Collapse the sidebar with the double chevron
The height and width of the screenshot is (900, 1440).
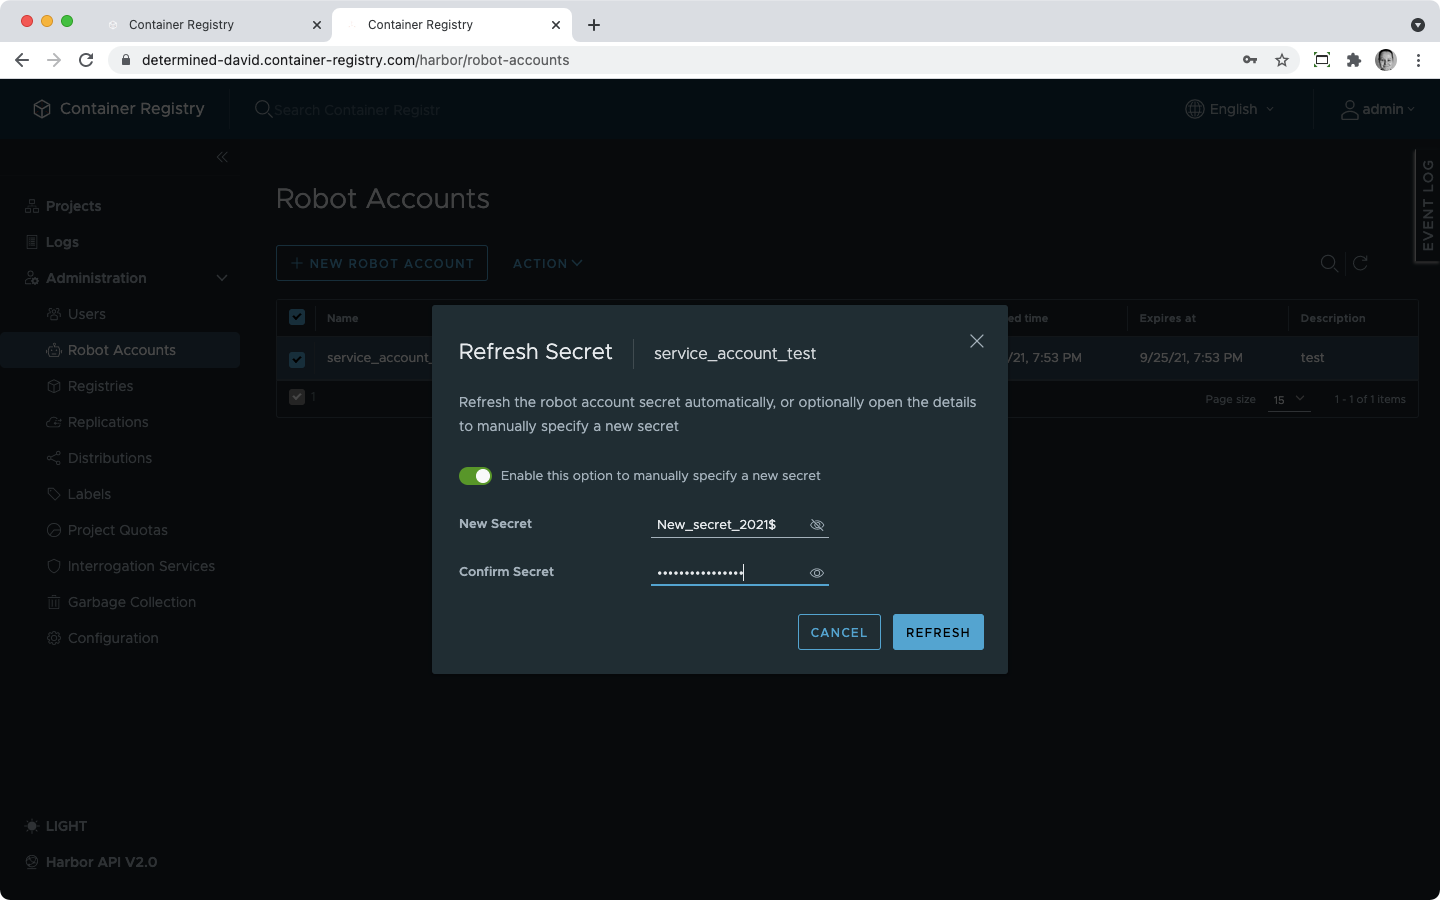tap(222, 157)
